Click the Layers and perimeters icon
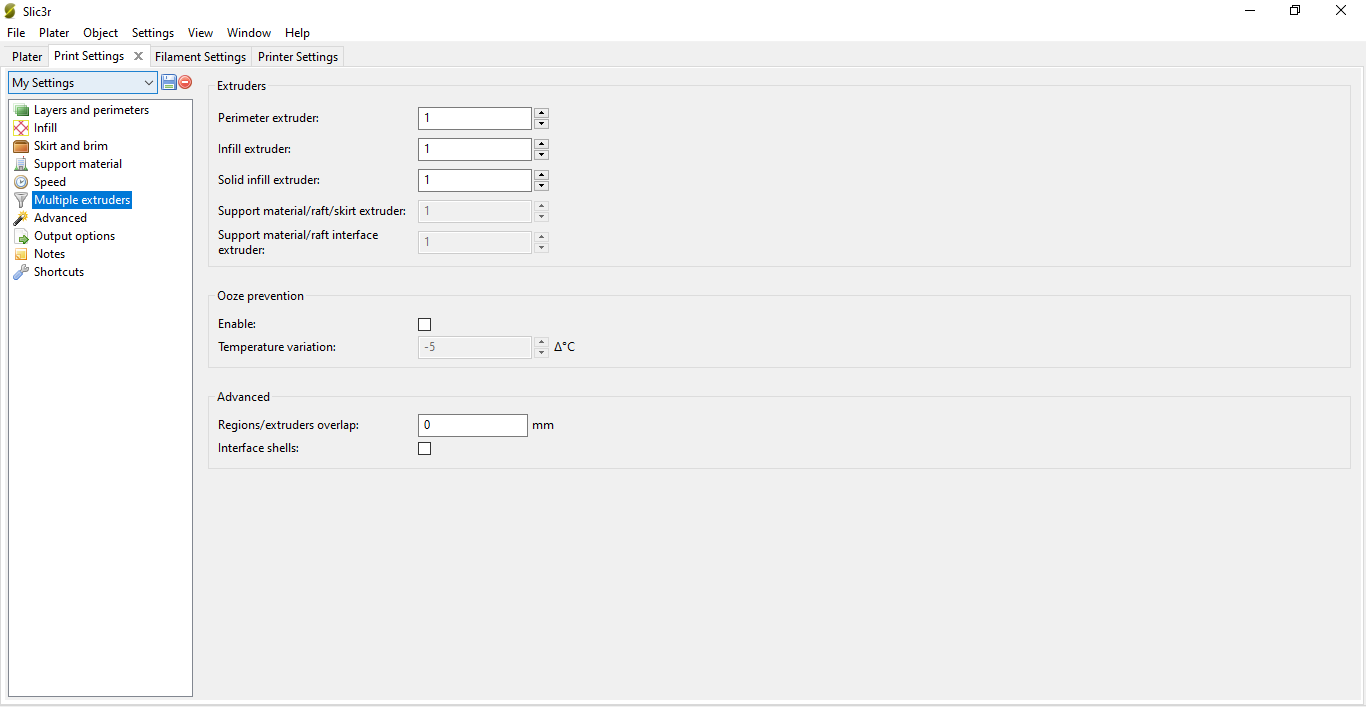This screenshot has height=707, width=1366. (x=21, y=110)
